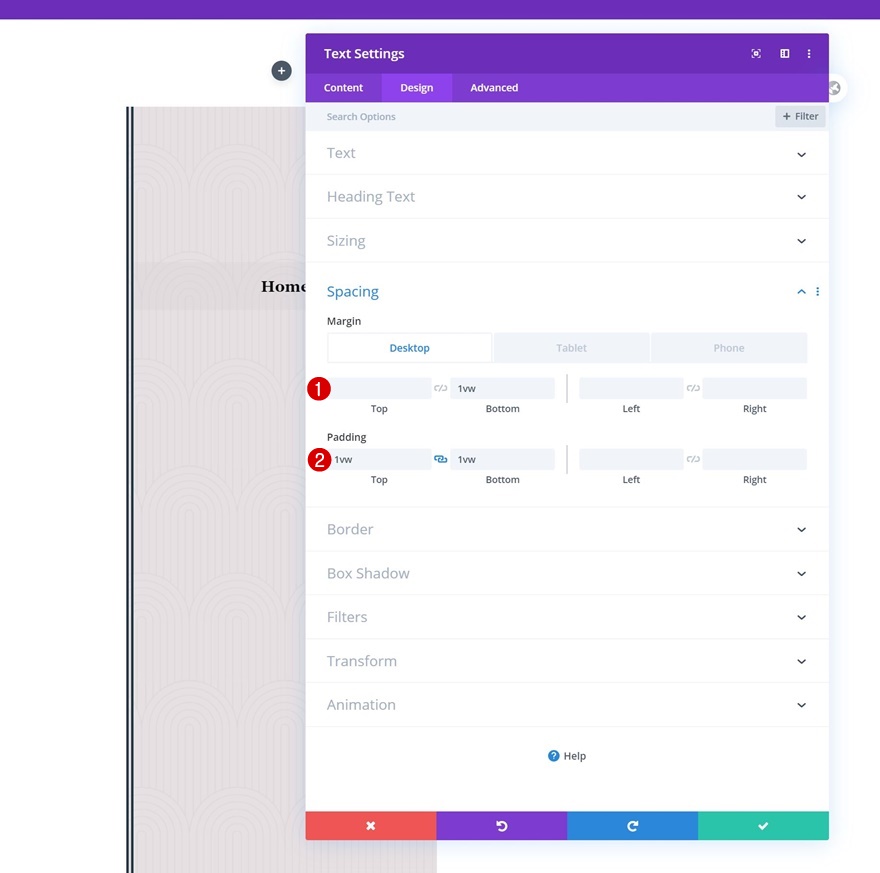880x873 pixels.
Task: Click the padding Top 1vw field
Action: (379, 459)
